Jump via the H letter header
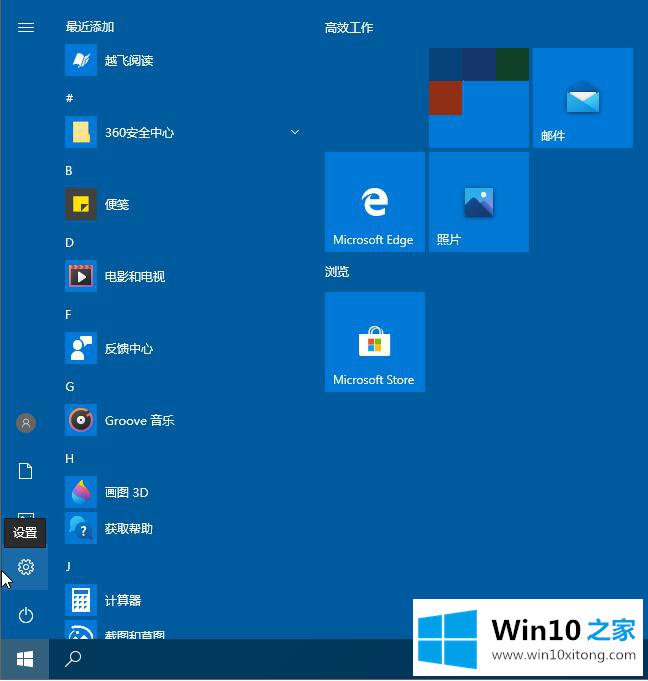Screen dimensions: 648x681 coord(69,459)
